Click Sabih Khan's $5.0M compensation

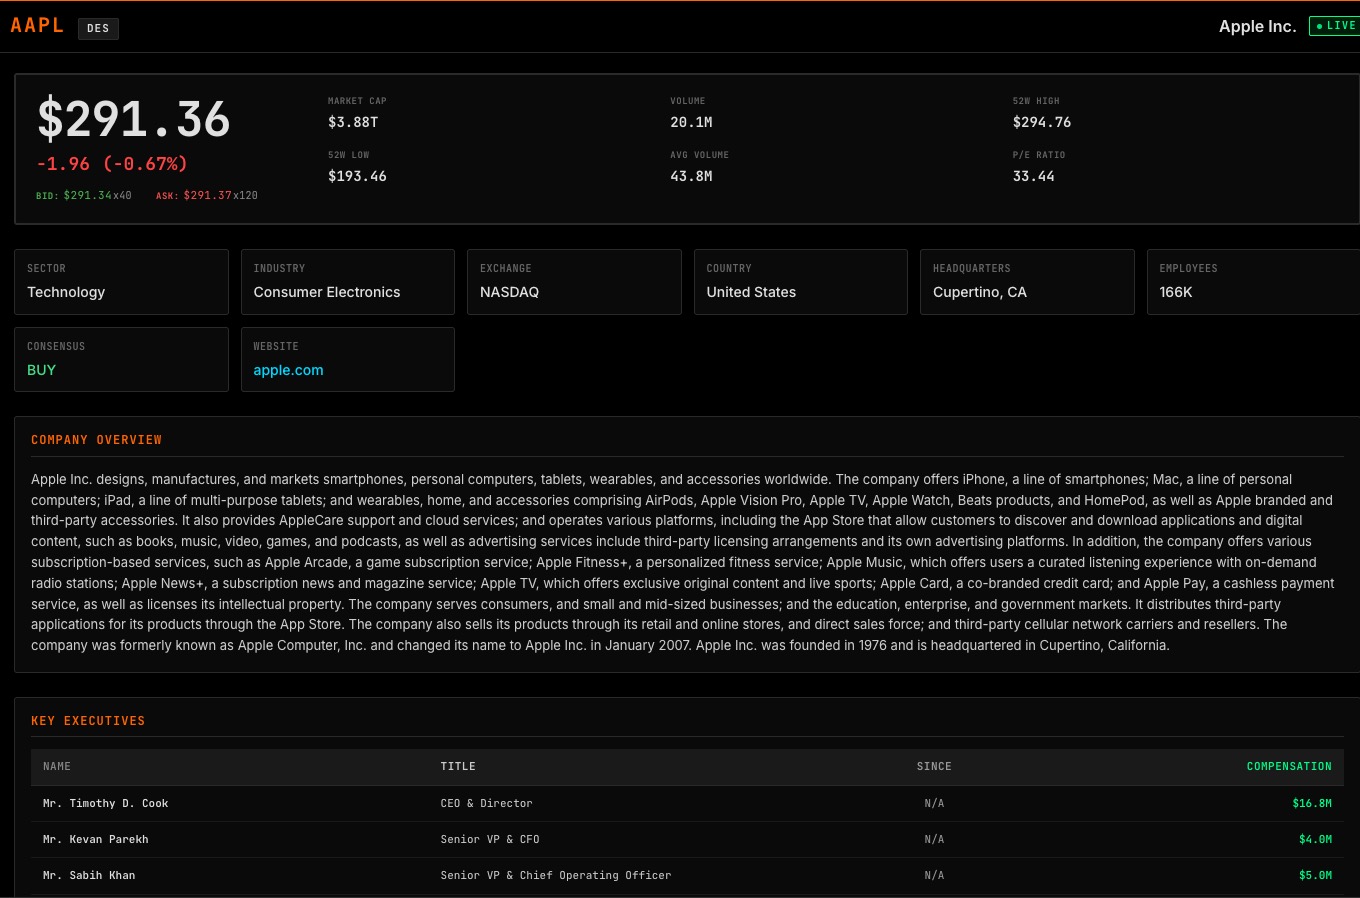1315,876
